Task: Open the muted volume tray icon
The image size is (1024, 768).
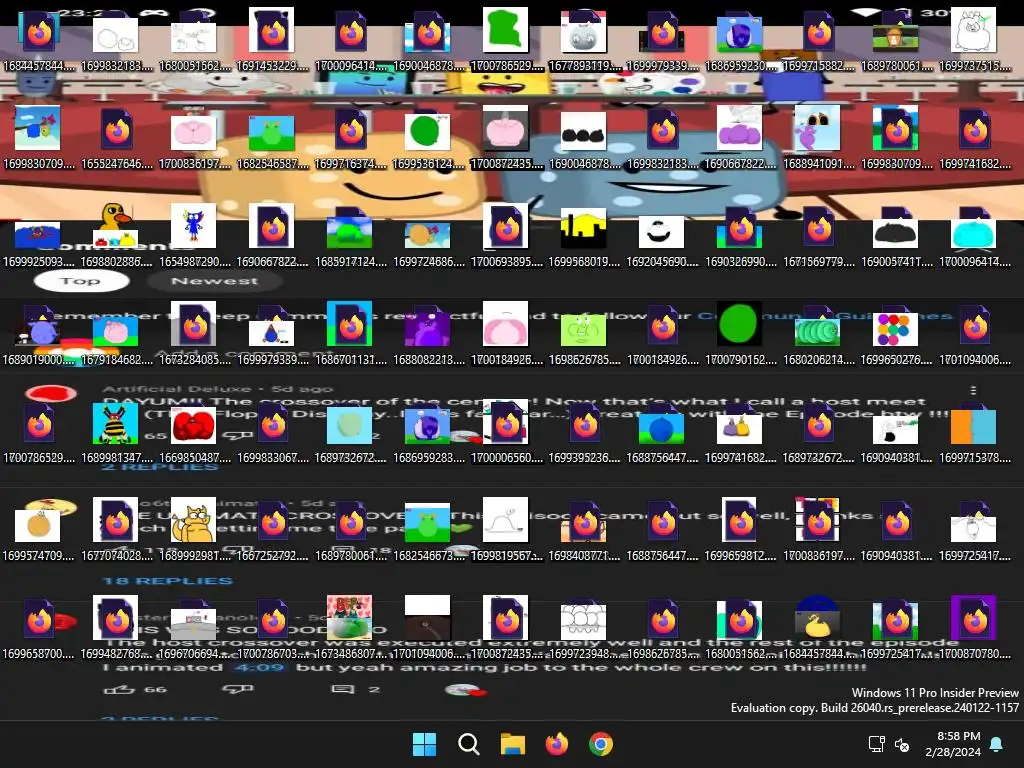Action: click(902, 744)
